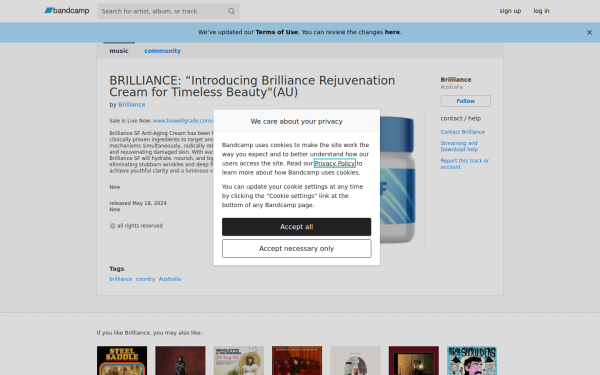The height and width of the screenshot is (375, 600).
Task: Review changes via the 'here' link
Action: click(x=392, y=32)
